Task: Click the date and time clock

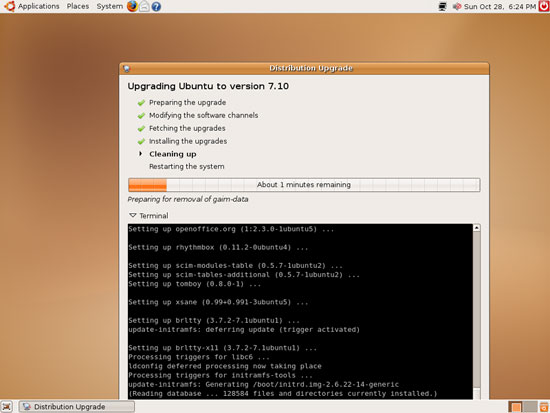Action: [x=500, y=6]
